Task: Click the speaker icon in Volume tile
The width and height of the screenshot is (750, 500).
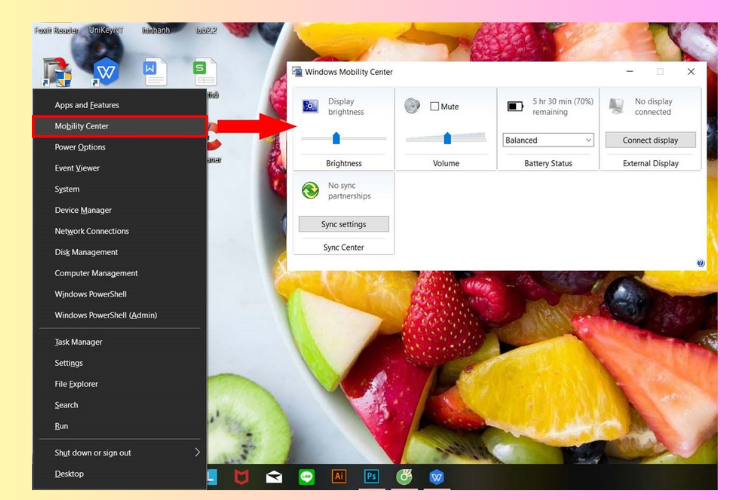Action: click(x=412, y=106)
